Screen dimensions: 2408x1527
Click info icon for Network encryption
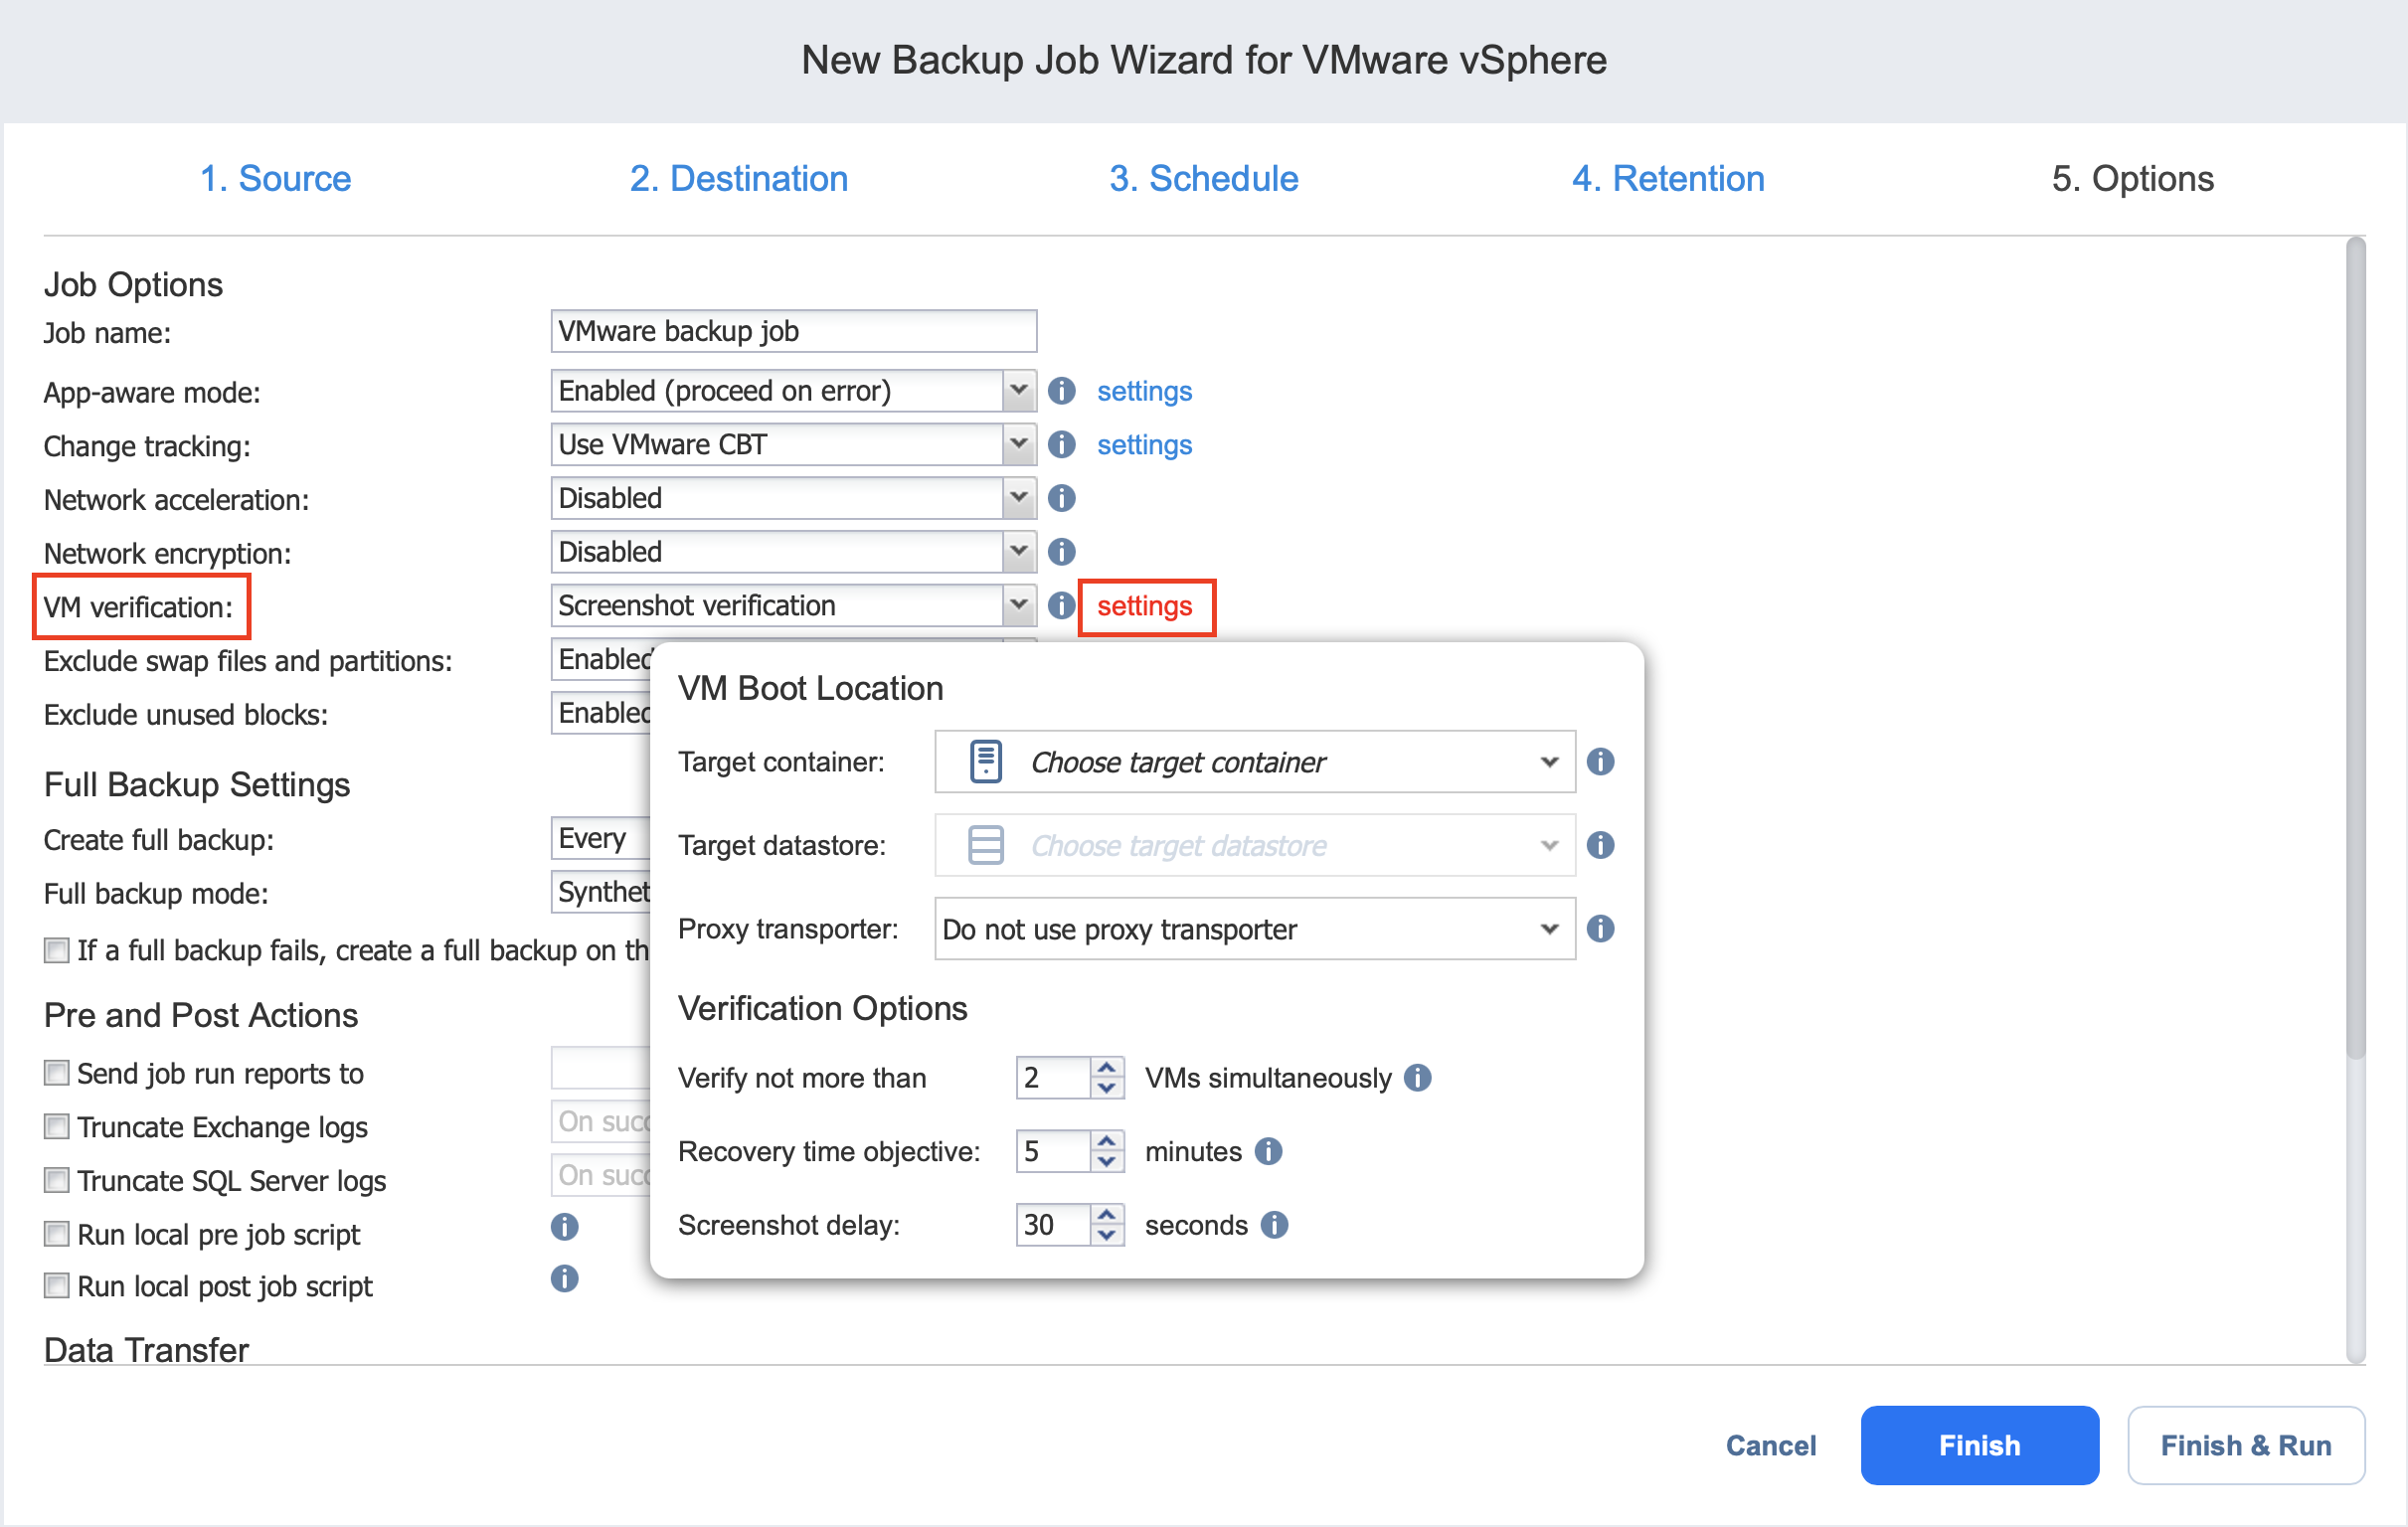pyautogui.click(x=1061, y=552)
